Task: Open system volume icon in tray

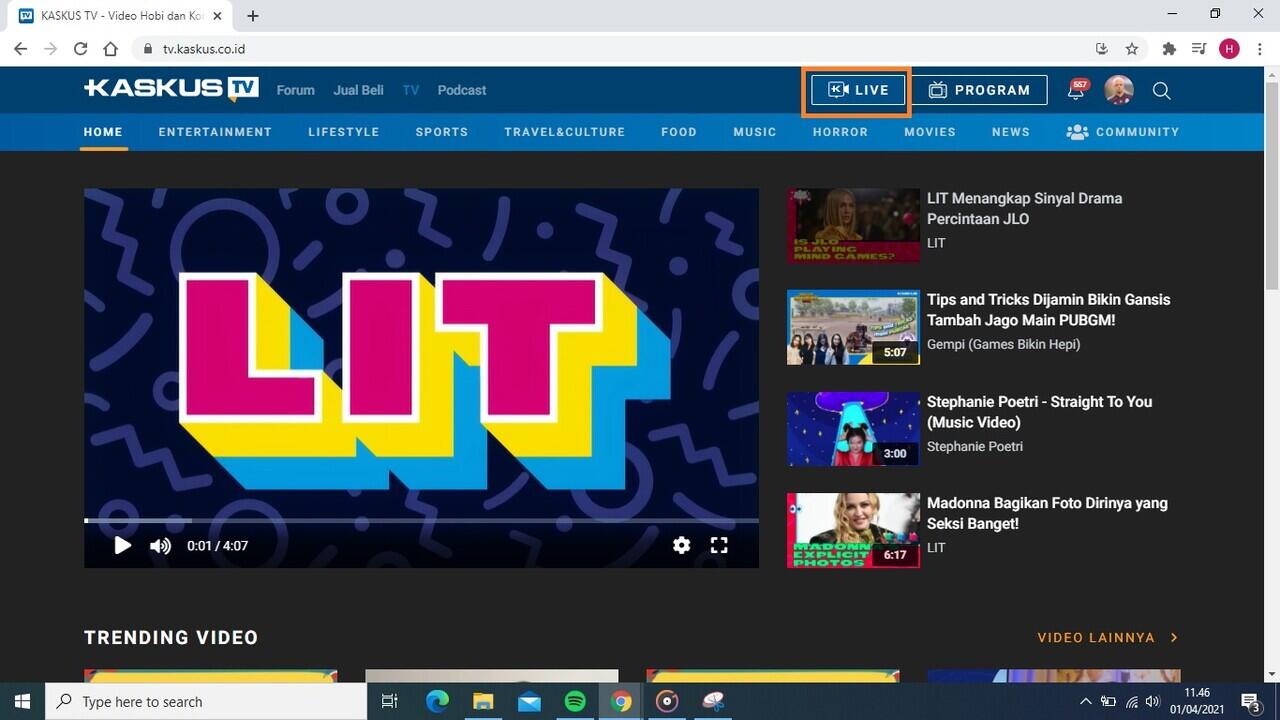Action: 1152,701
